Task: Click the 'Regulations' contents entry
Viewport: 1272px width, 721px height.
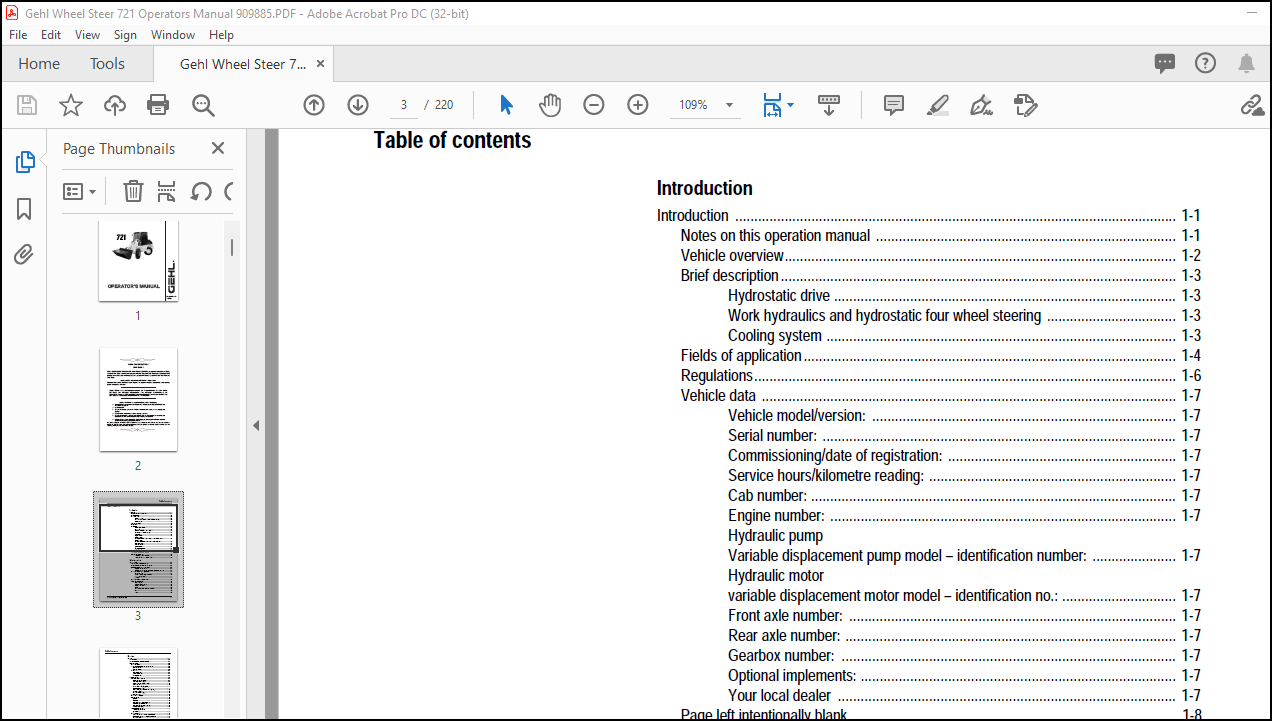Action: tap(717, 376)
